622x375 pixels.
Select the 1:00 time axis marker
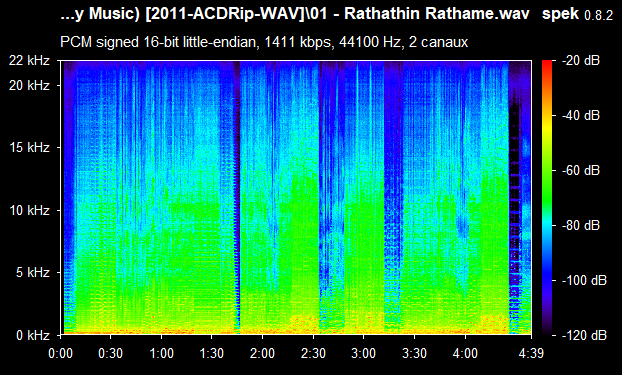coord(161,353)
